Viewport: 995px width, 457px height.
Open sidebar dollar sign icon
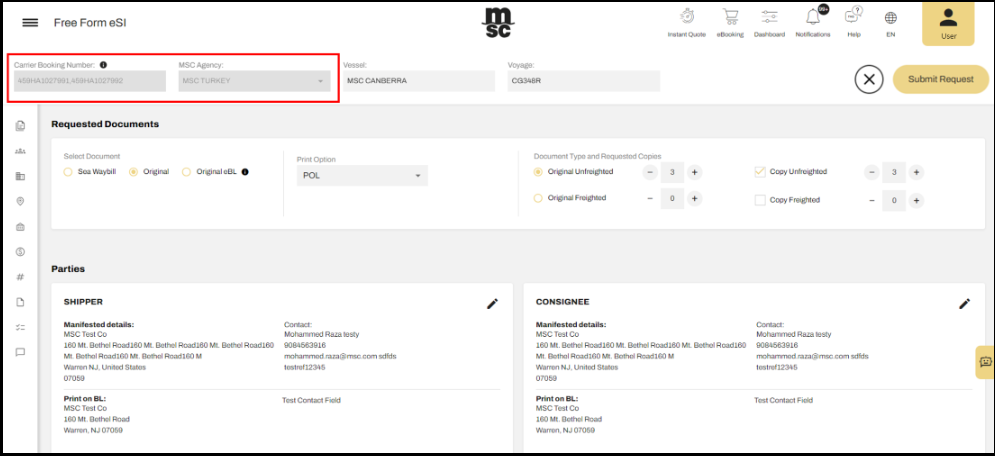(20, 252)
